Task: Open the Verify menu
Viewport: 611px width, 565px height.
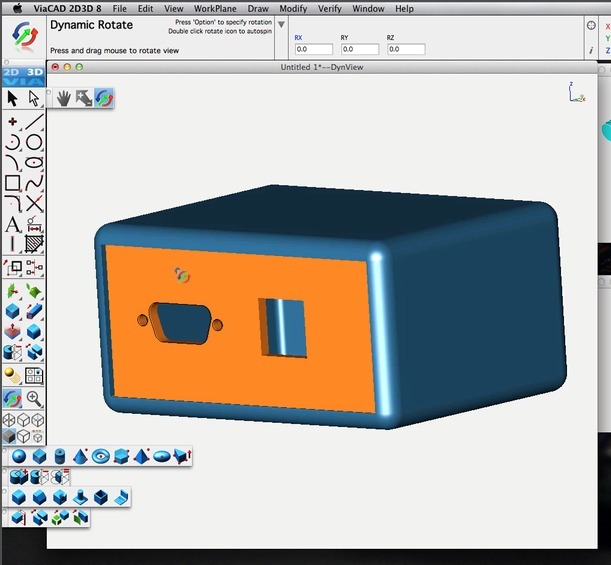Action: 330,8
